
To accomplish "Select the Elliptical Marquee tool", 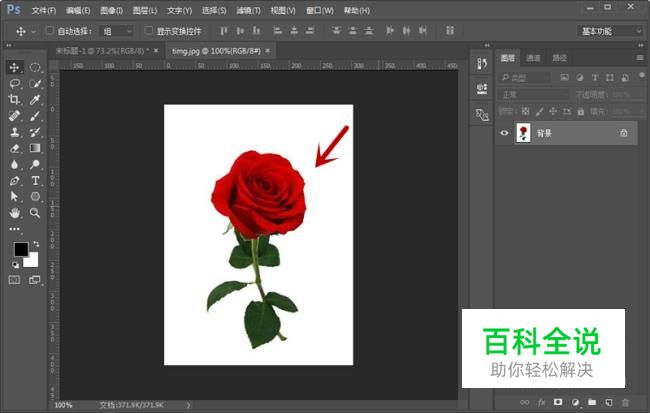I will [35, 67].
